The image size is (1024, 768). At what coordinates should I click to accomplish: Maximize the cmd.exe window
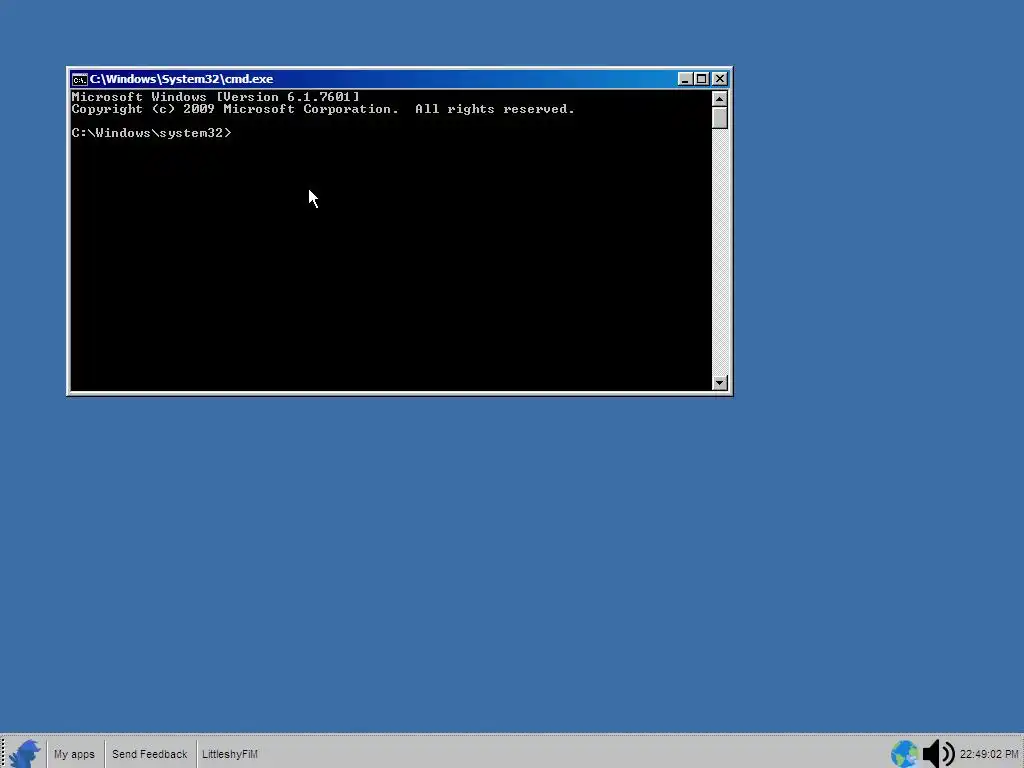coord(701,79)
